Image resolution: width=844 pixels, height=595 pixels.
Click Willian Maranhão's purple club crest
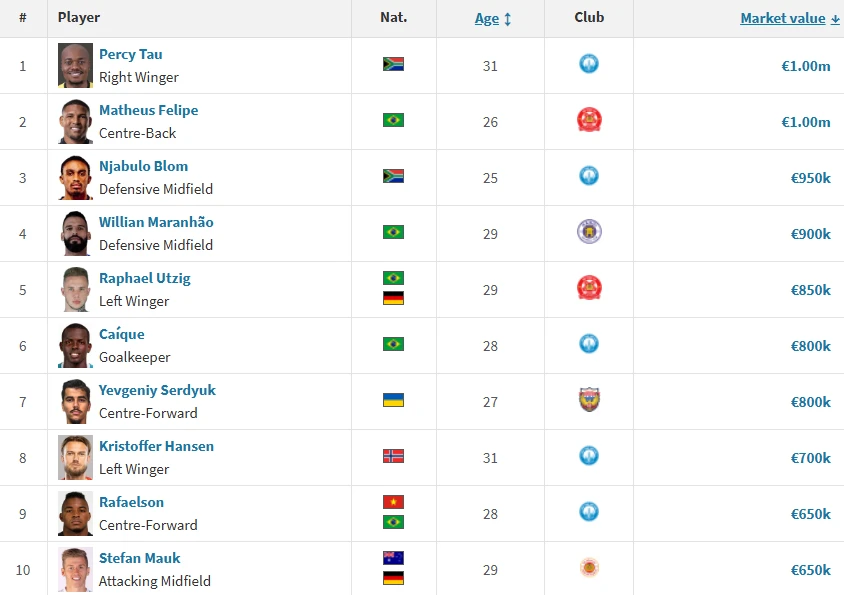[589, 233]
